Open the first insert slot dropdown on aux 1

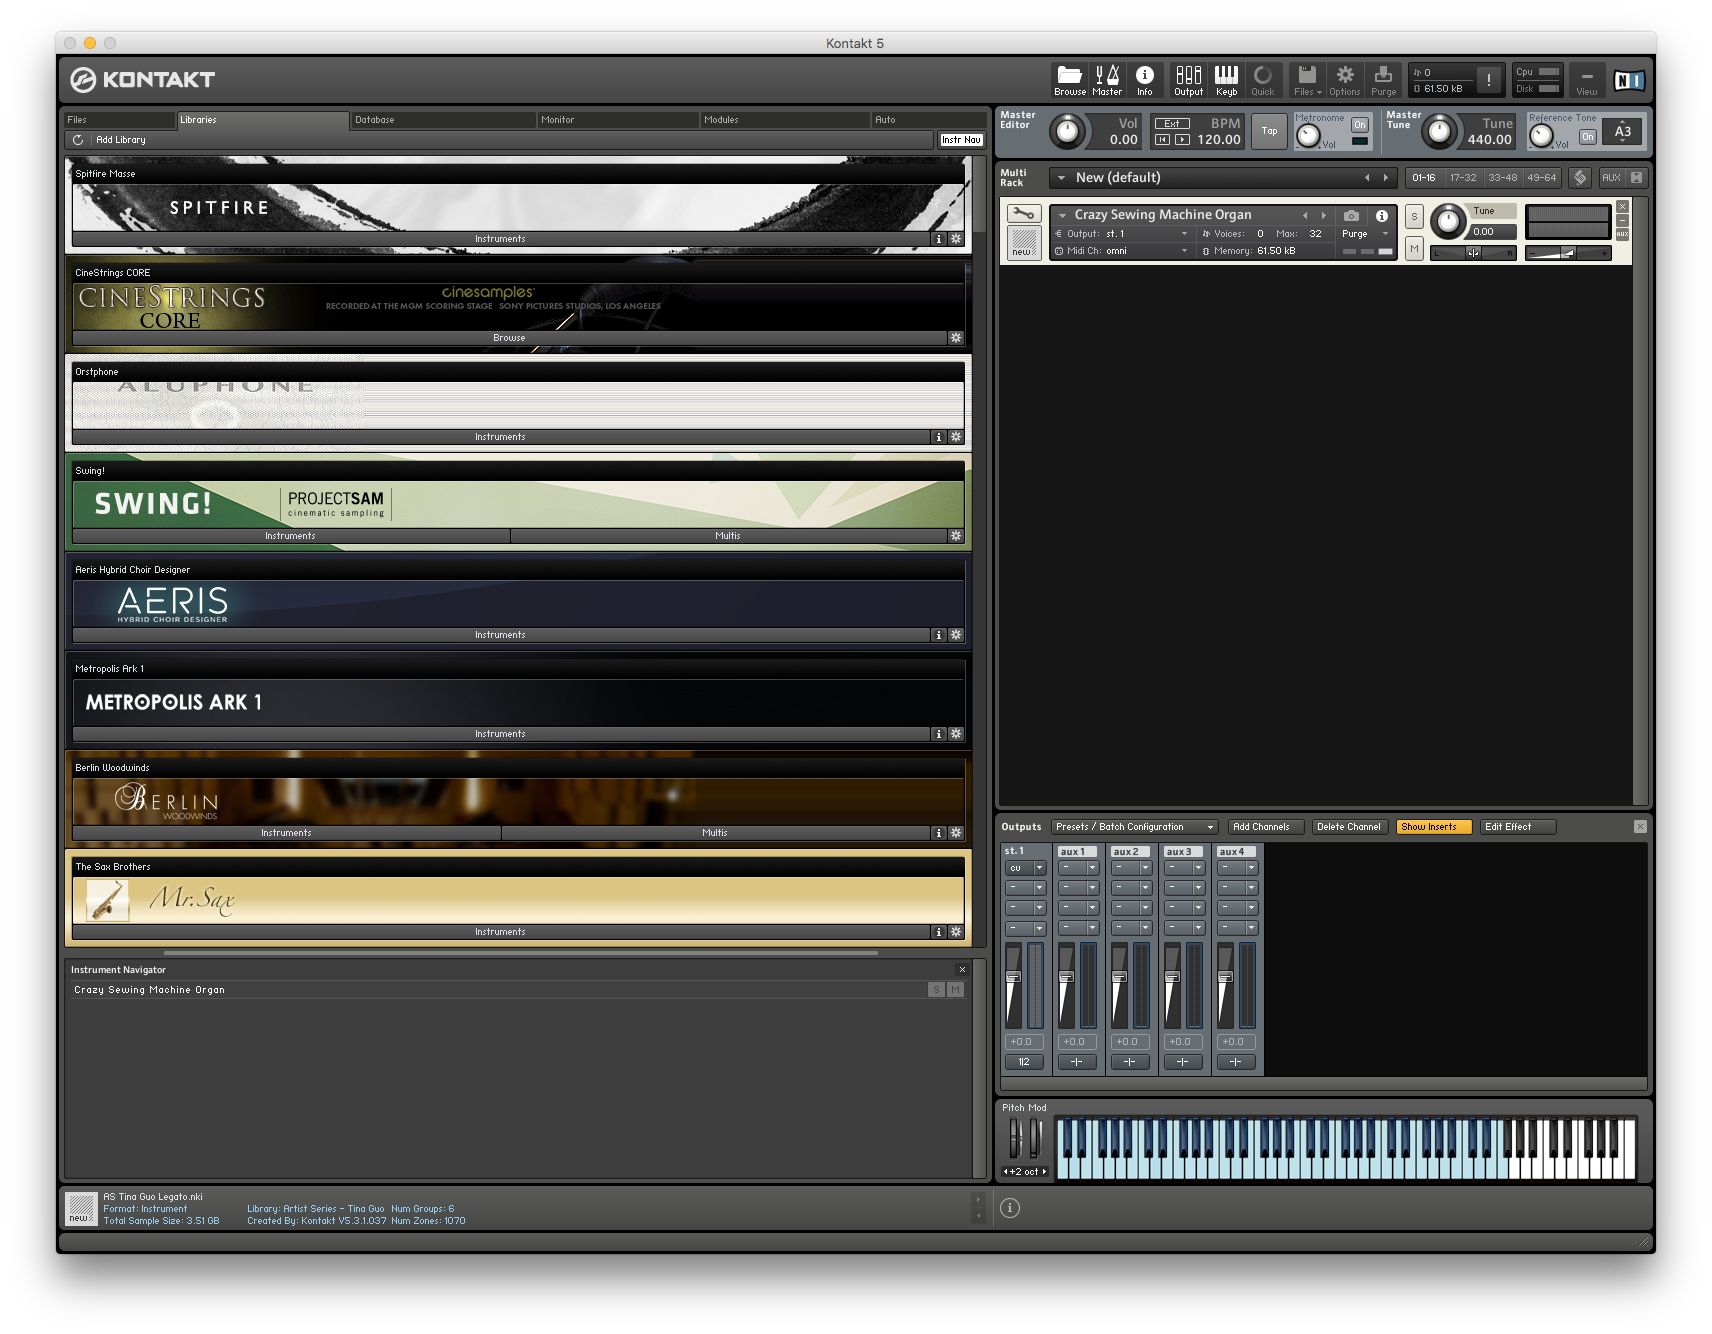(1078, 868)
